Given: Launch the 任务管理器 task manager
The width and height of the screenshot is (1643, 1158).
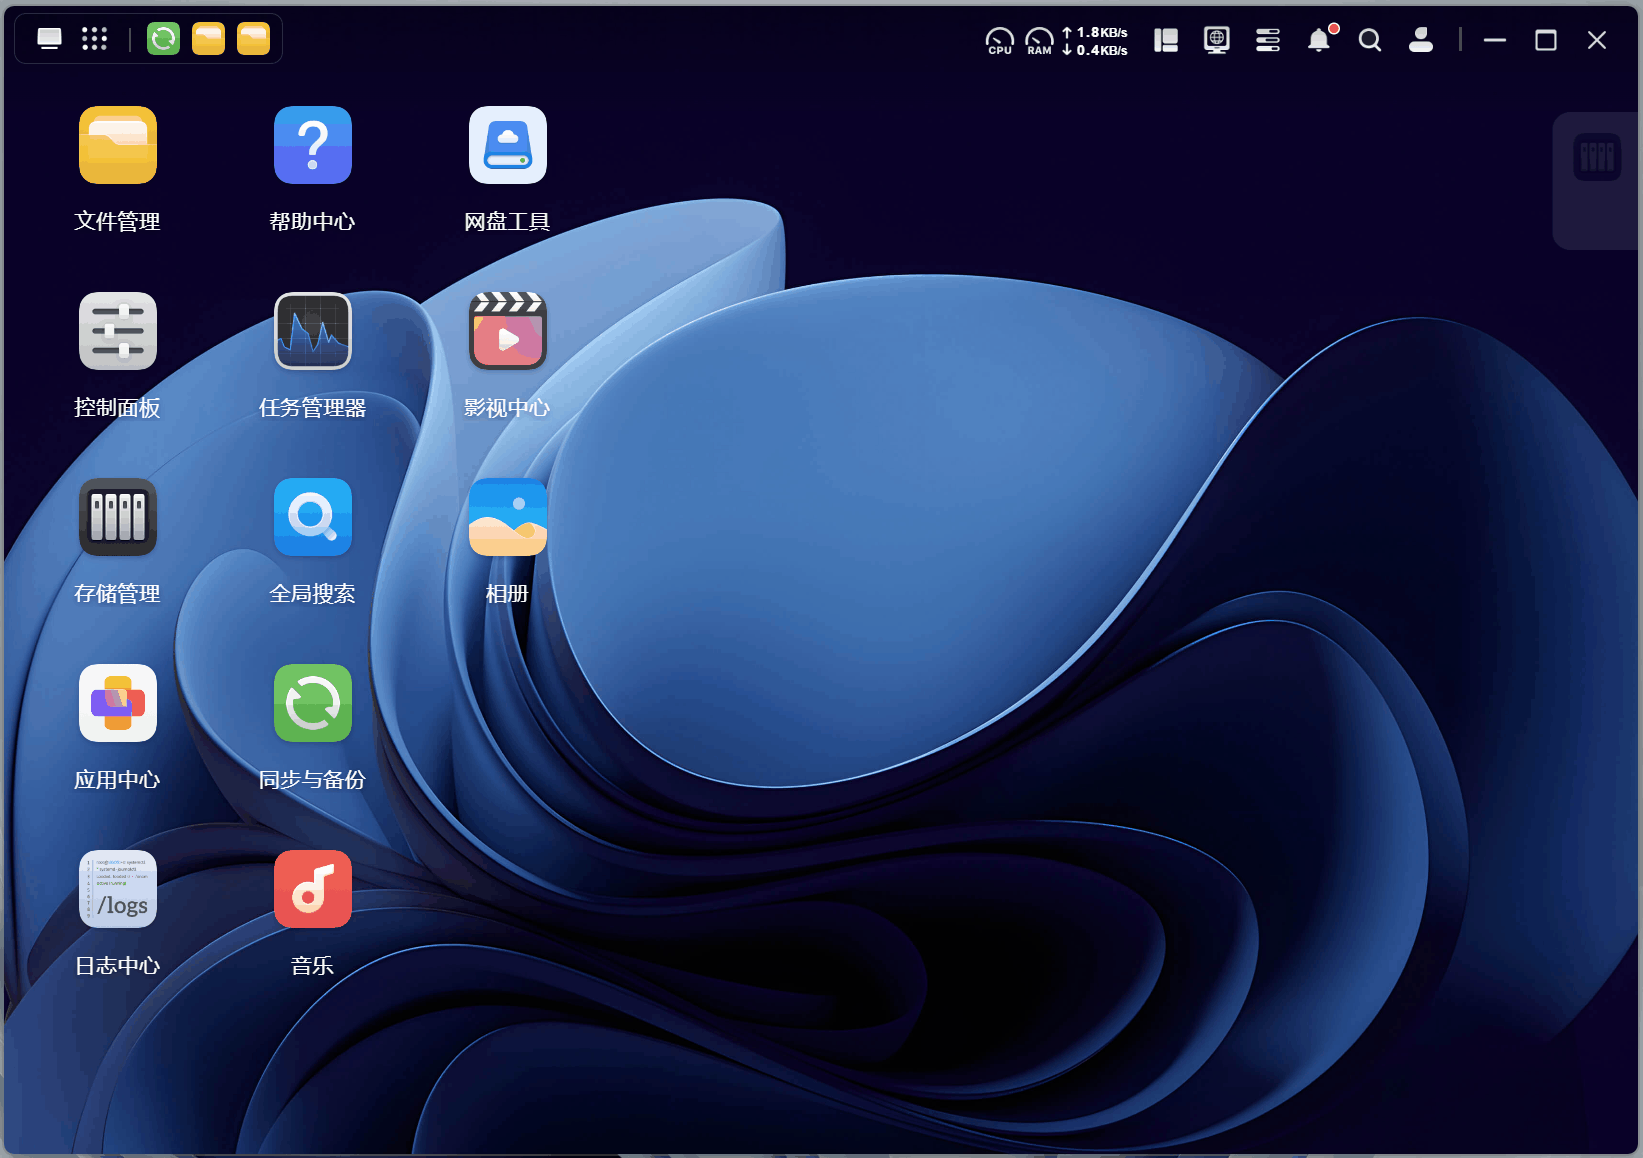Looking at the screenshot, I should [x=313, y=331].
